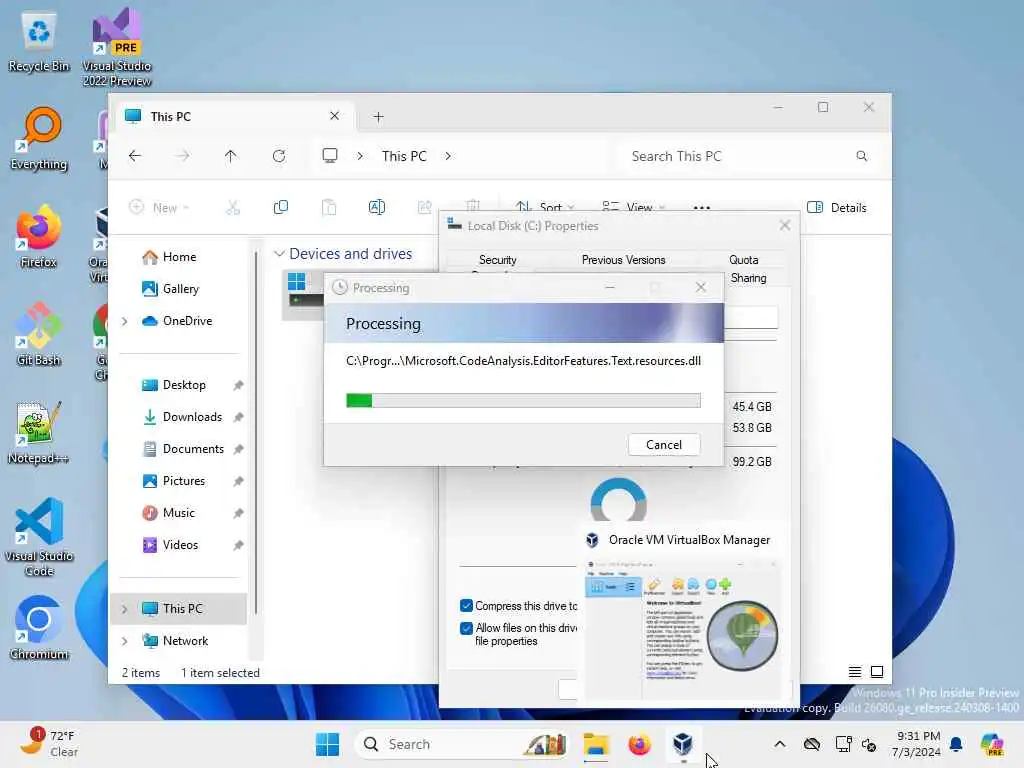
Task: Open the Sort dropdown
Action: [x=545, y=208]
